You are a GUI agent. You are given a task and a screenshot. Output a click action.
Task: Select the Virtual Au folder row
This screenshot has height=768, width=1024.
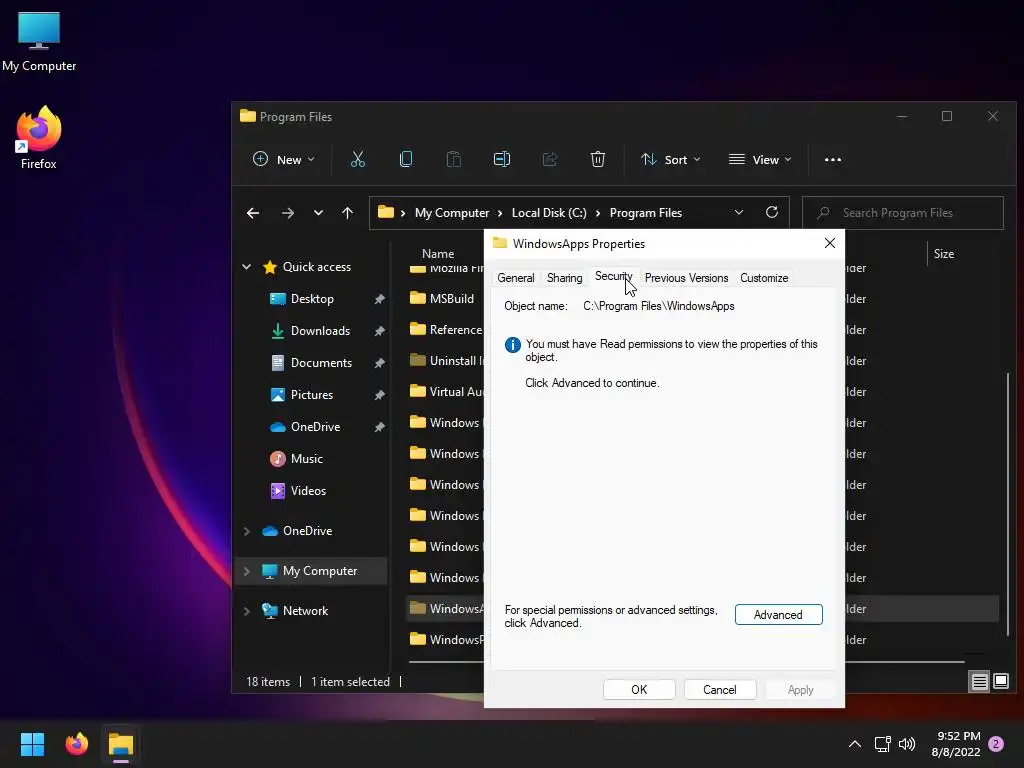tap(445, 392)
